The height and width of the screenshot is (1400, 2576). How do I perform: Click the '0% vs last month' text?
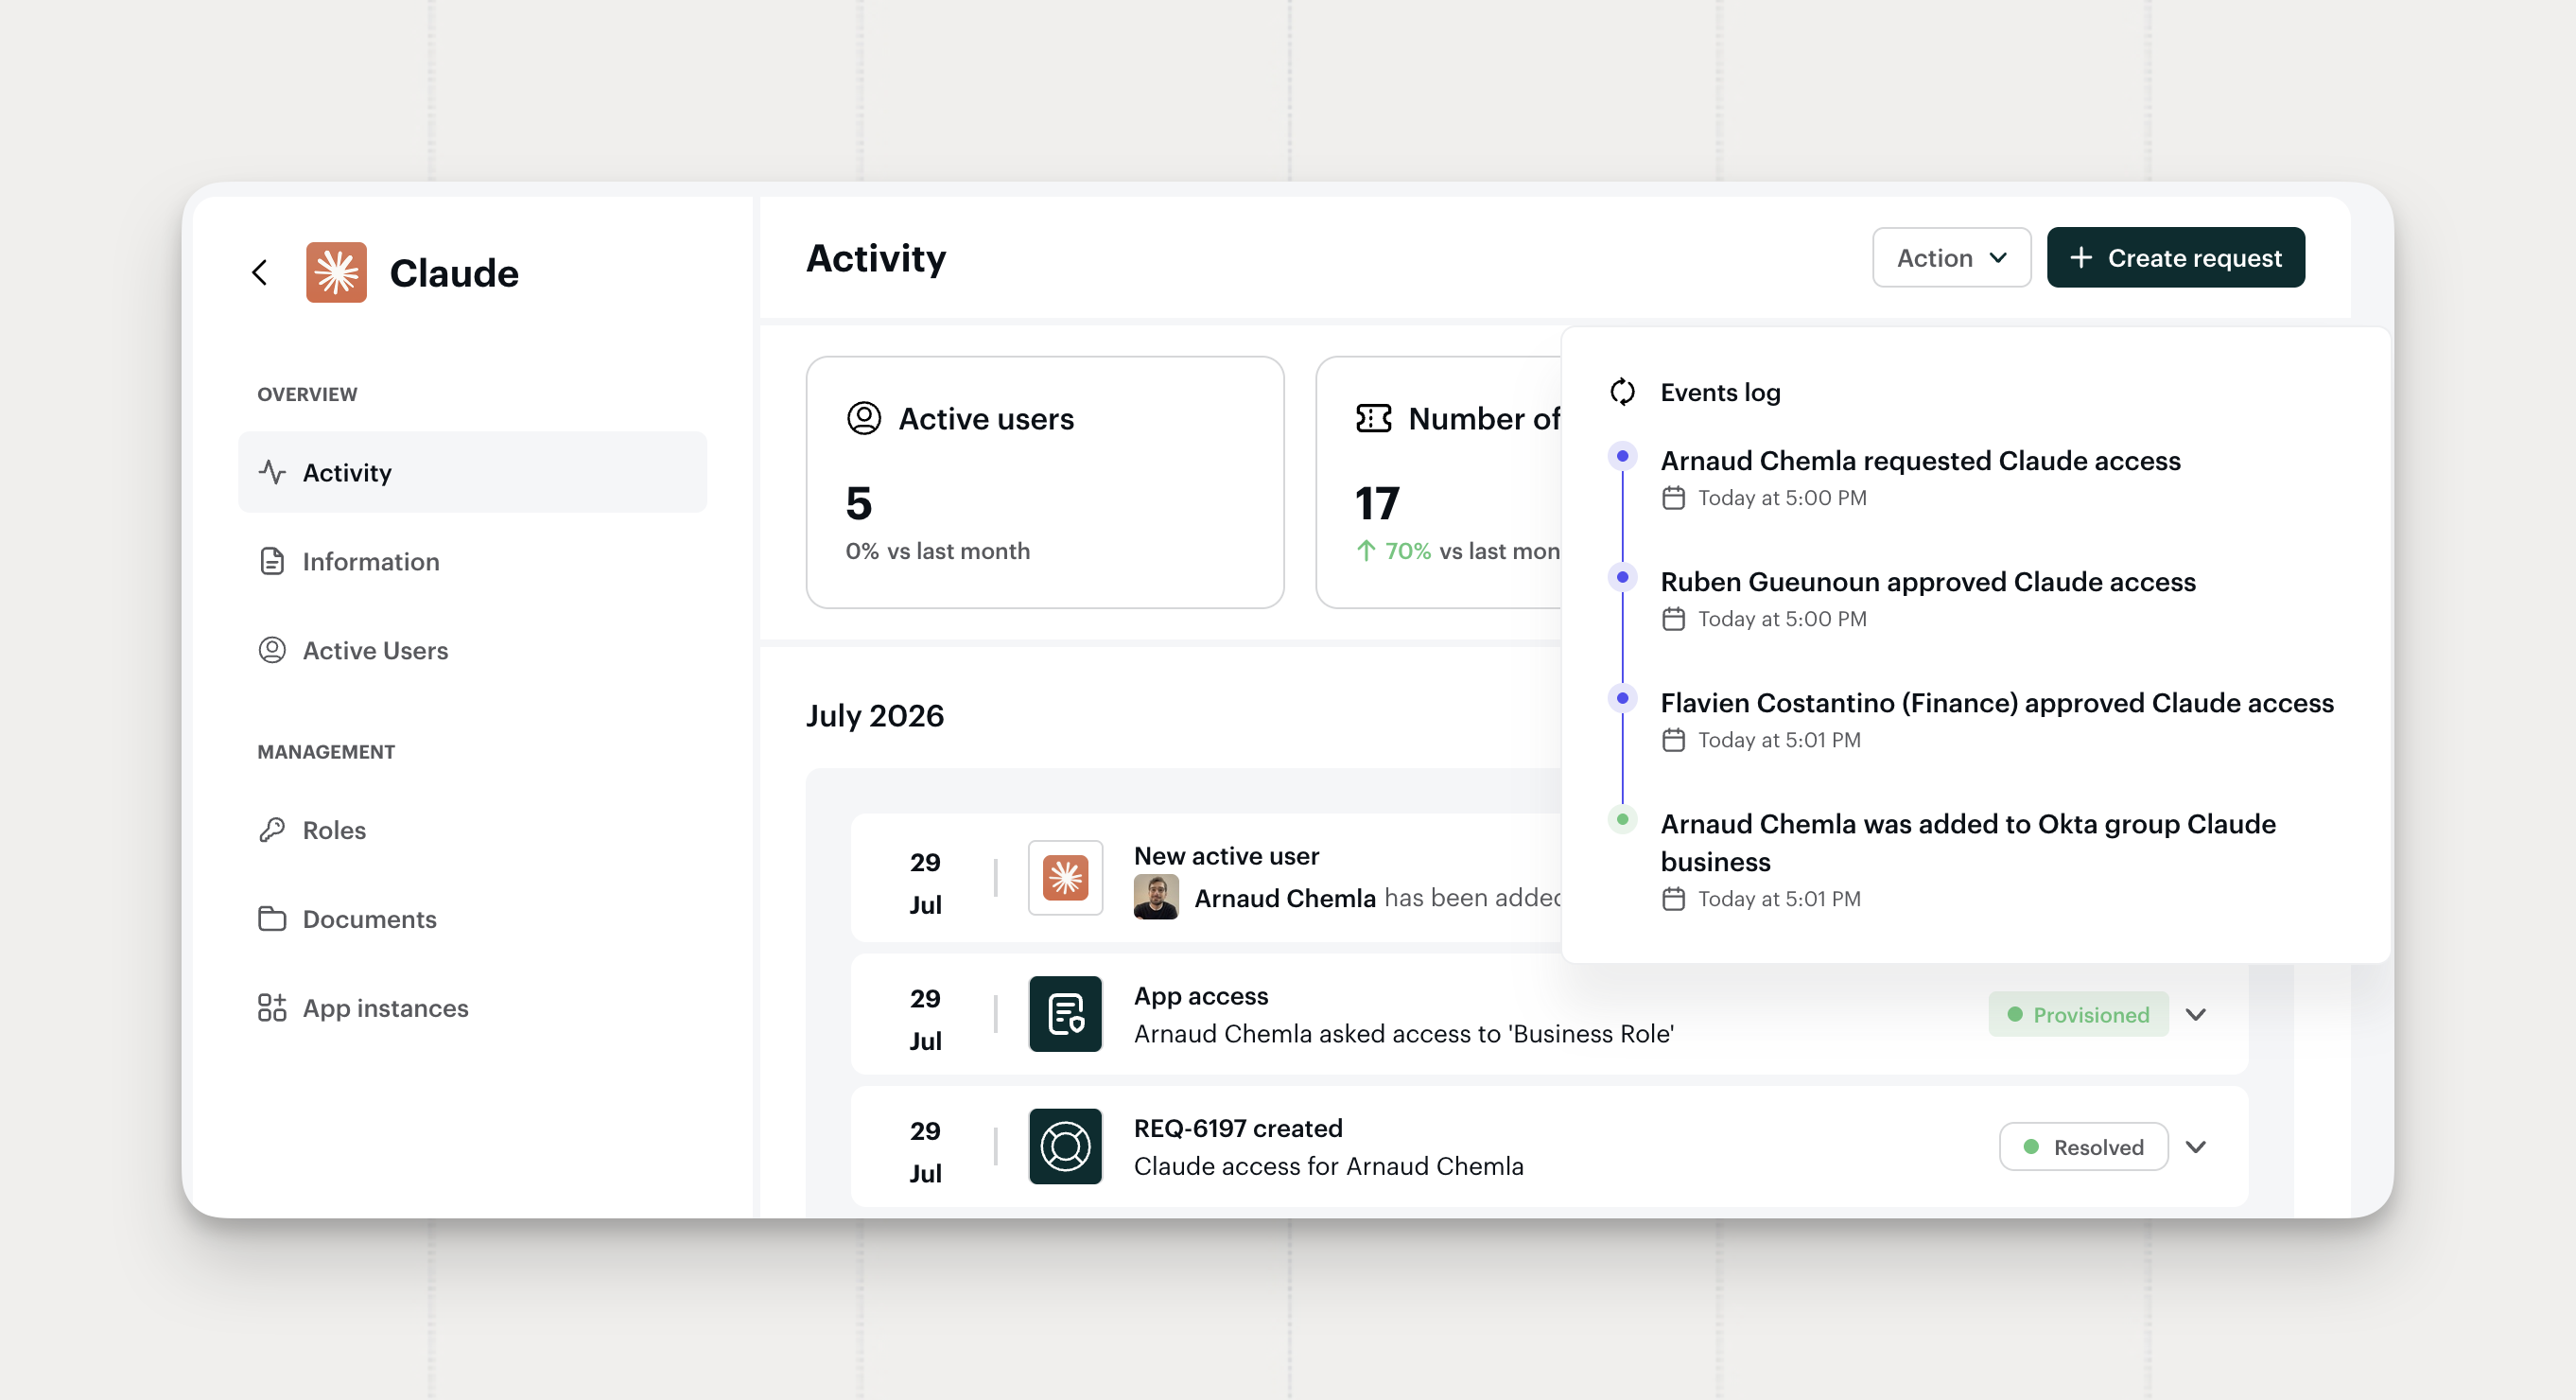938,551
